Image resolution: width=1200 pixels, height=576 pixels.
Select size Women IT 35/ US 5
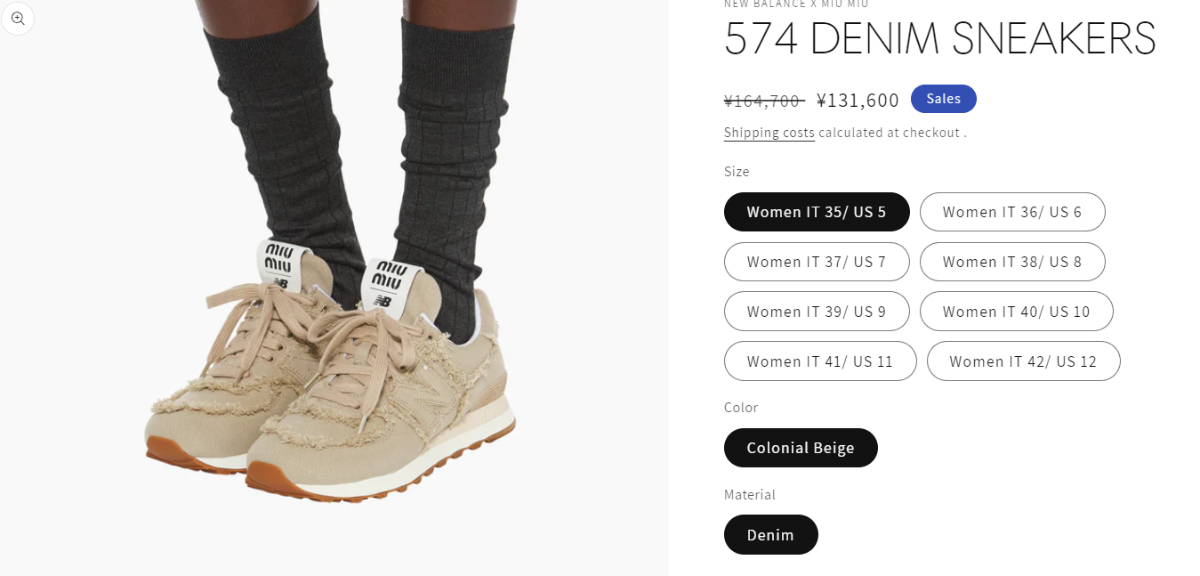[x=817, y=212]
